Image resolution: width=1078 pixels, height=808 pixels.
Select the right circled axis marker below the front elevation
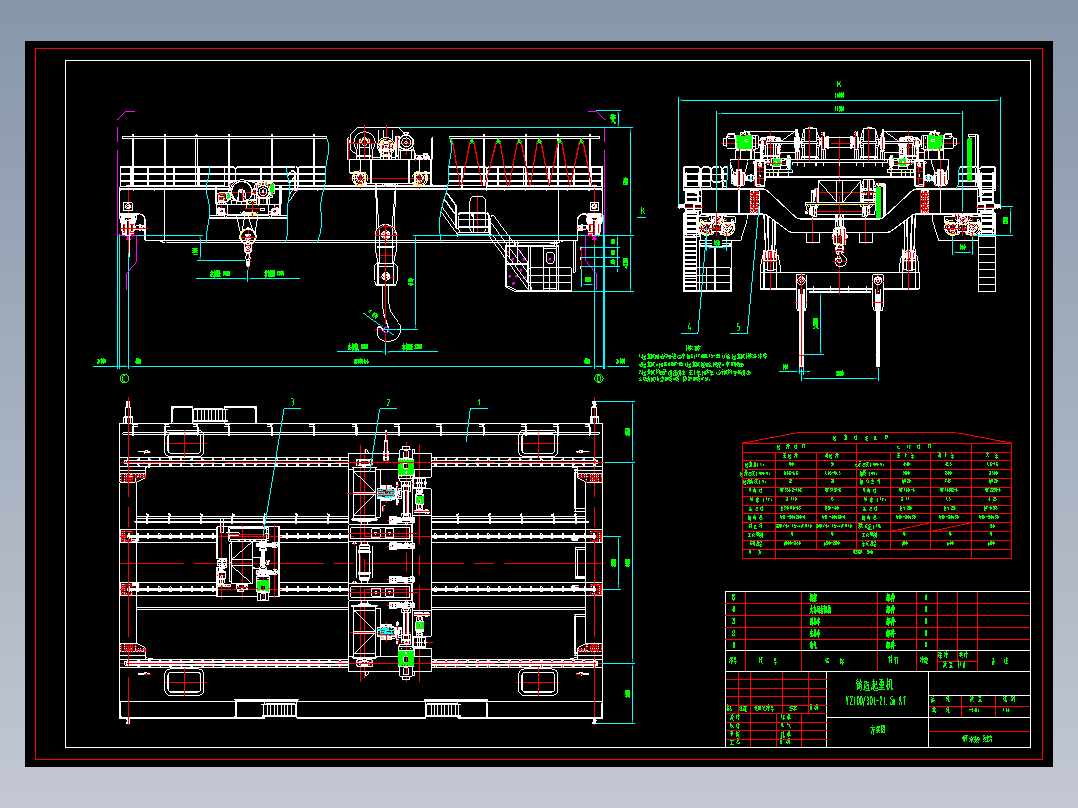(599, 379)
